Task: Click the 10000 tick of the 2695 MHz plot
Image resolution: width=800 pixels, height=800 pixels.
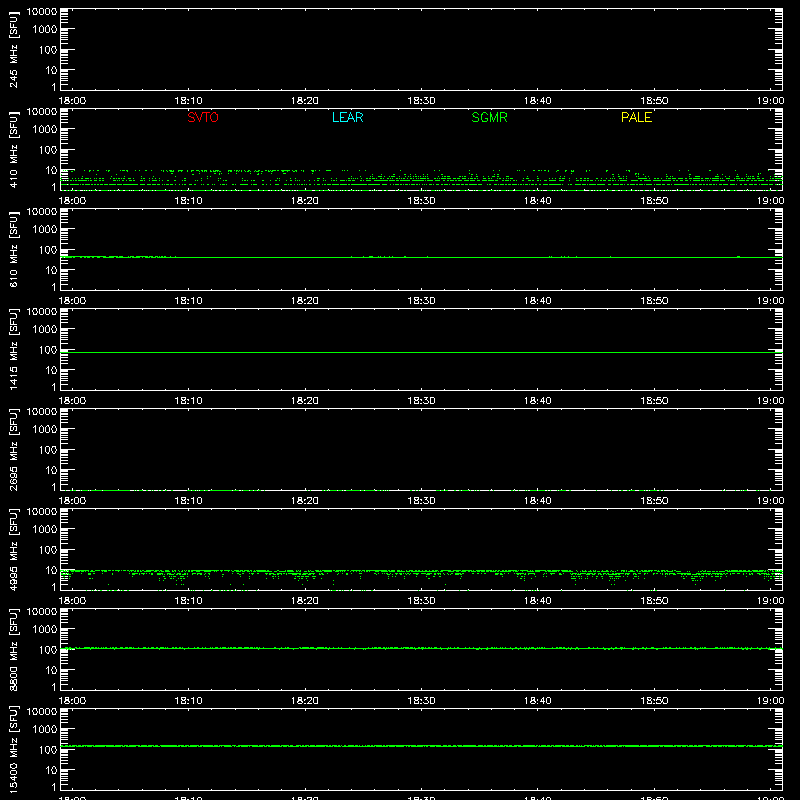Action: pos(42,412)
